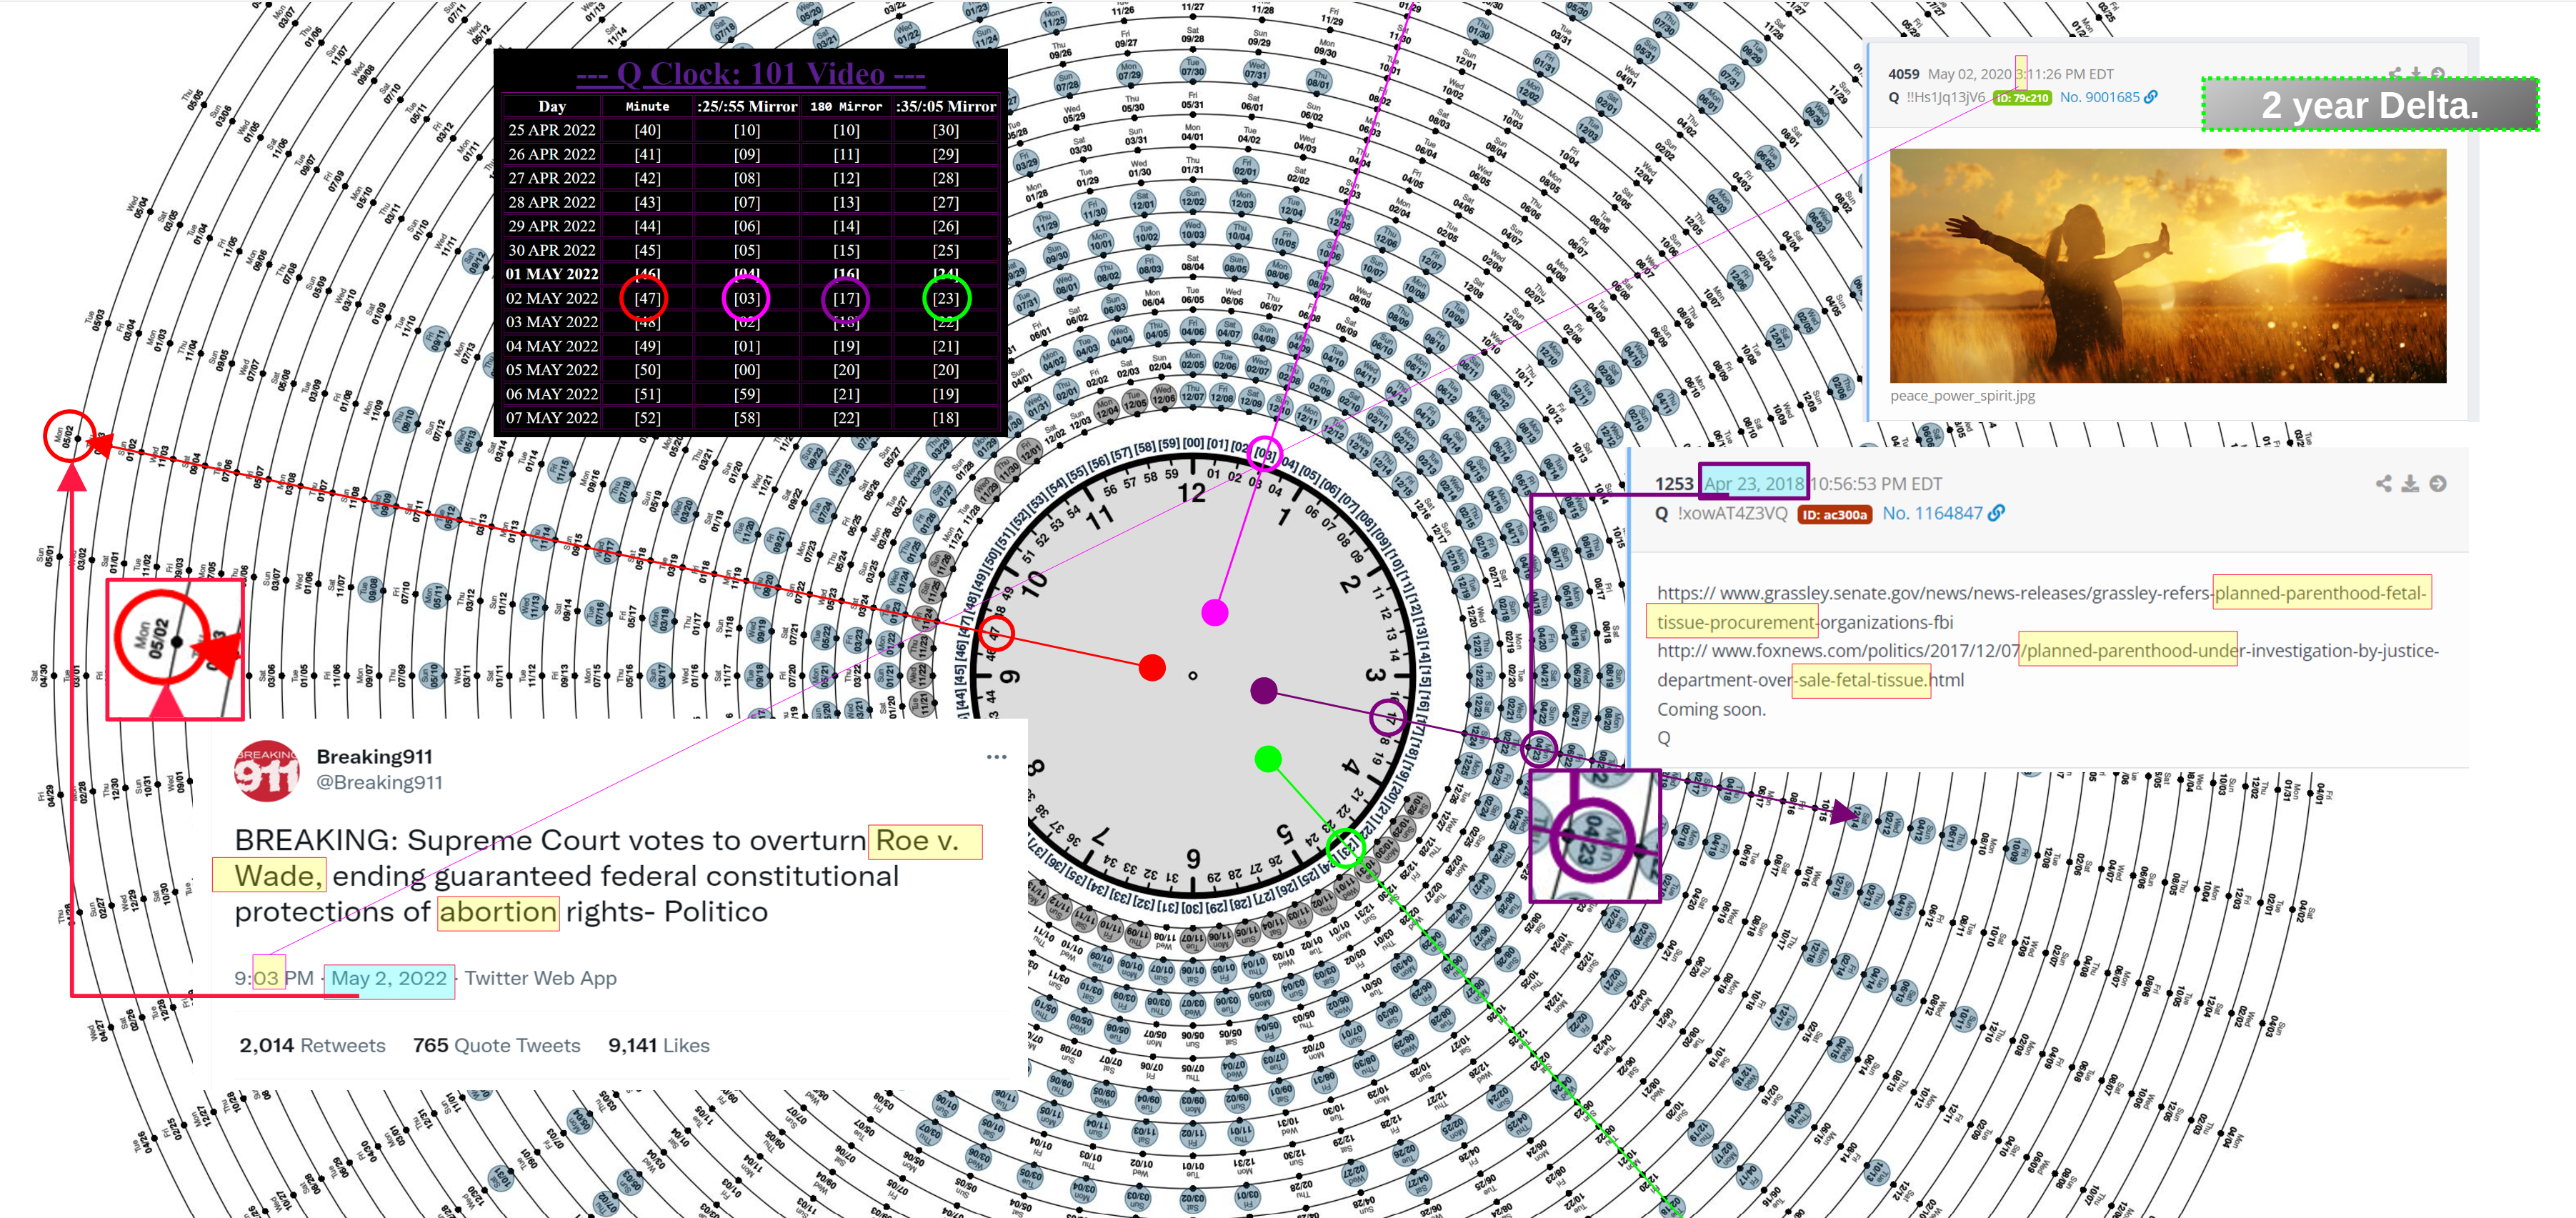This screenshot has width=2576, height=1218.
Task: Open the 2,014 Retweets list
Action: (x=312, y=1045)
